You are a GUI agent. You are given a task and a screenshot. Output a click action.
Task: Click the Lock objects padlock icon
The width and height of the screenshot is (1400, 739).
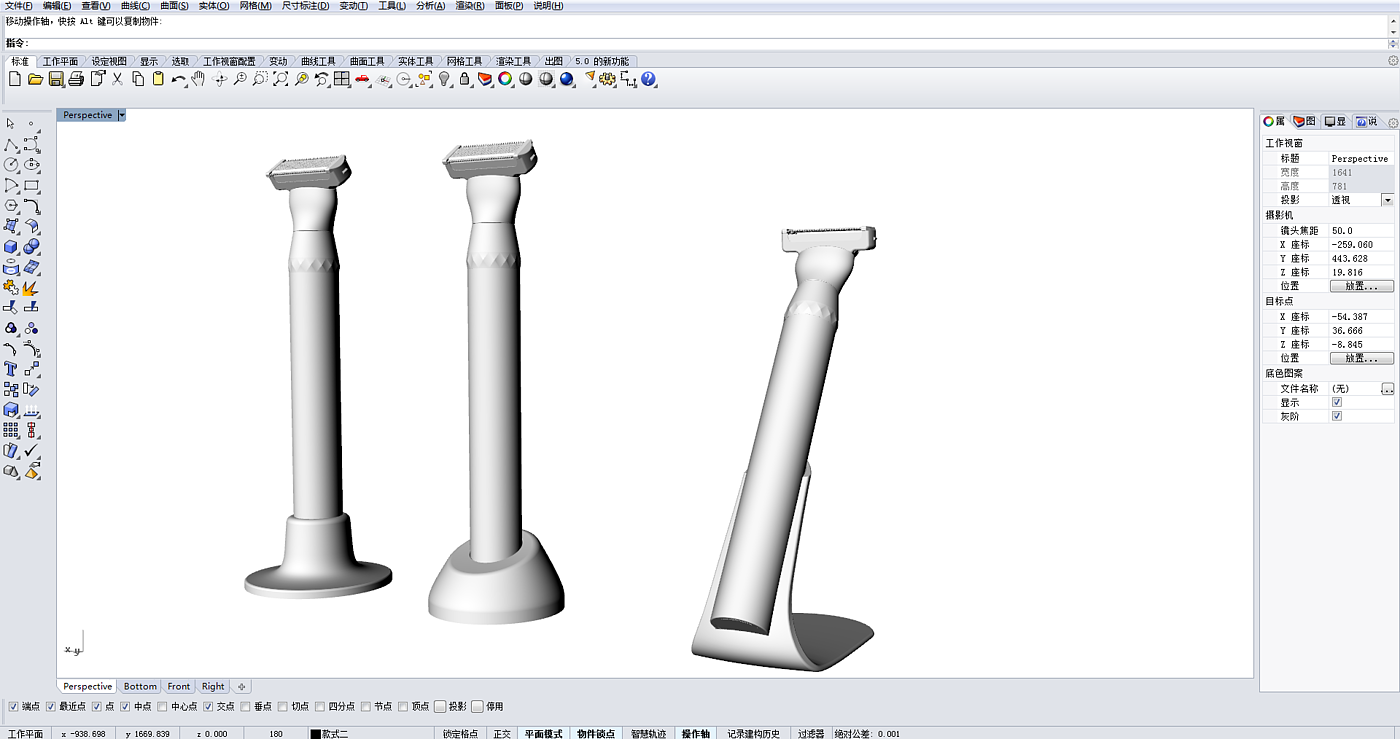(x=465, y=79)
